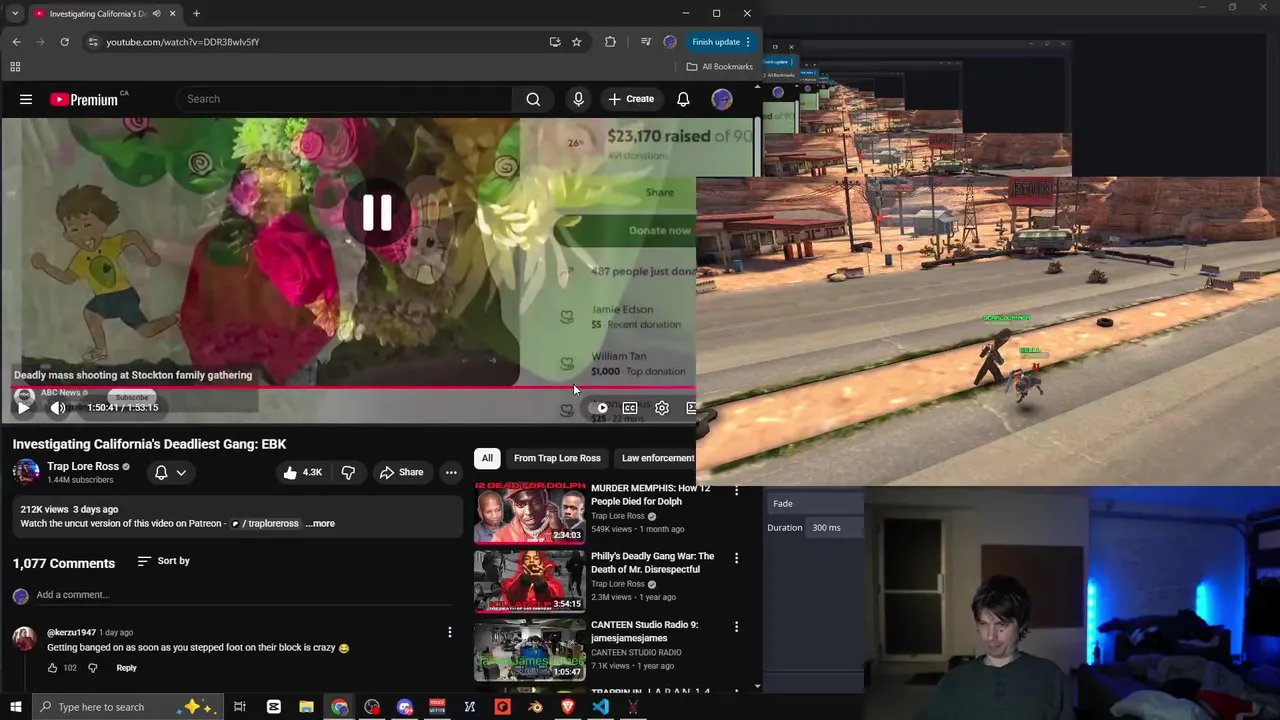The width and height of the screenshot is (1280, 720).
Task: Open options menu on kerzu1947's comment
Action: tap(450, 632)
